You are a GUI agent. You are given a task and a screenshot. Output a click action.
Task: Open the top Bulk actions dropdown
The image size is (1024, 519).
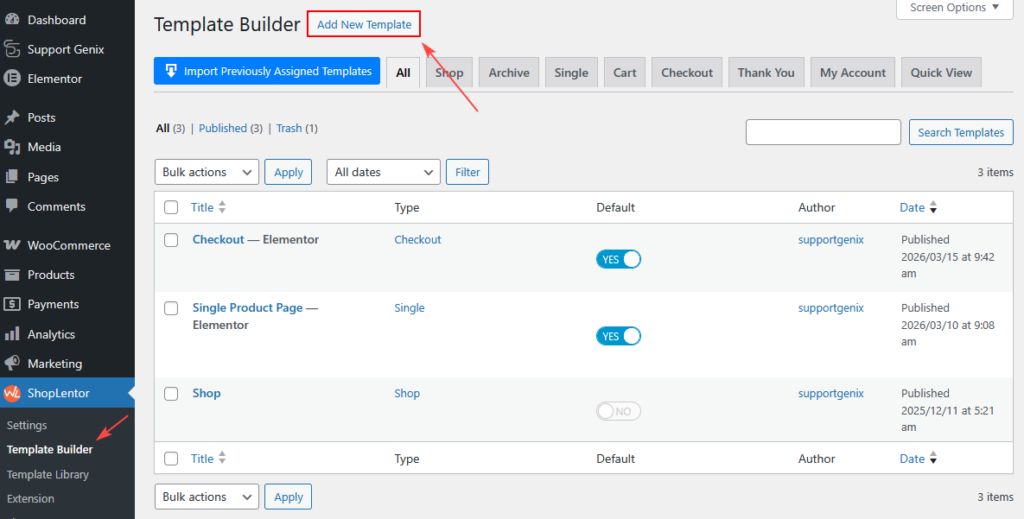tap(206, 172)
